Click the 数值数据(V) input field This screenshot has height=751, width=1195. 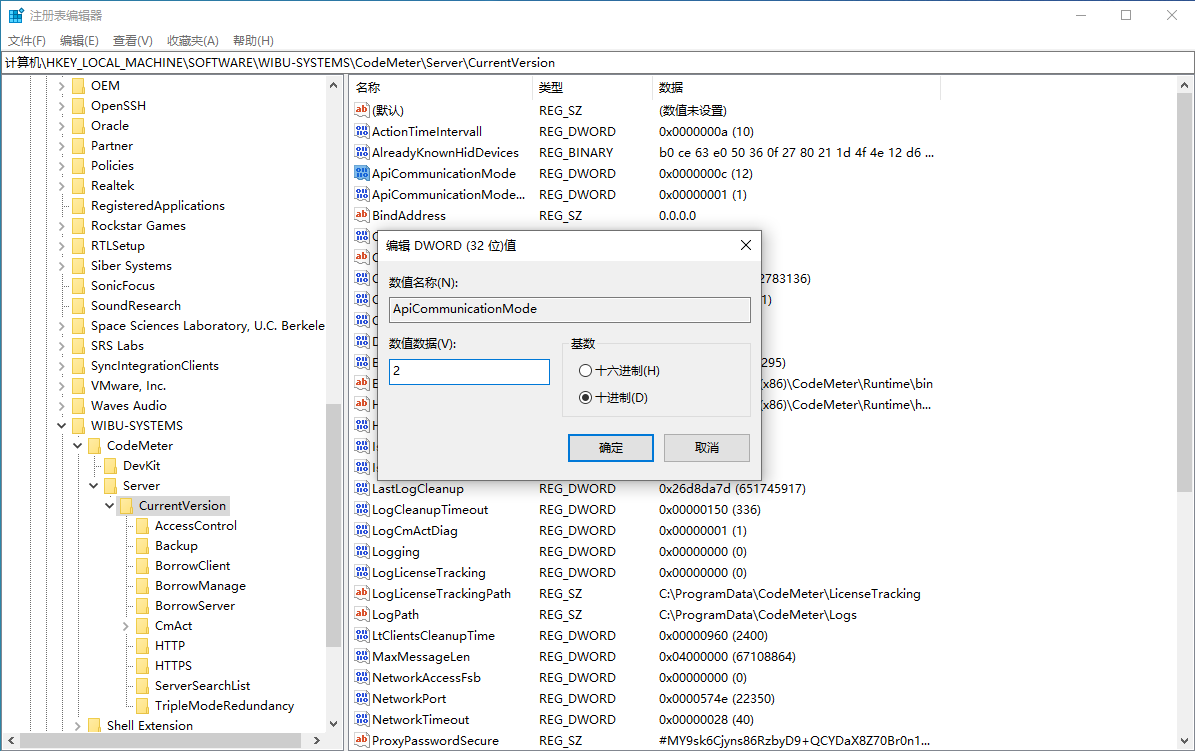click(469, 371)
